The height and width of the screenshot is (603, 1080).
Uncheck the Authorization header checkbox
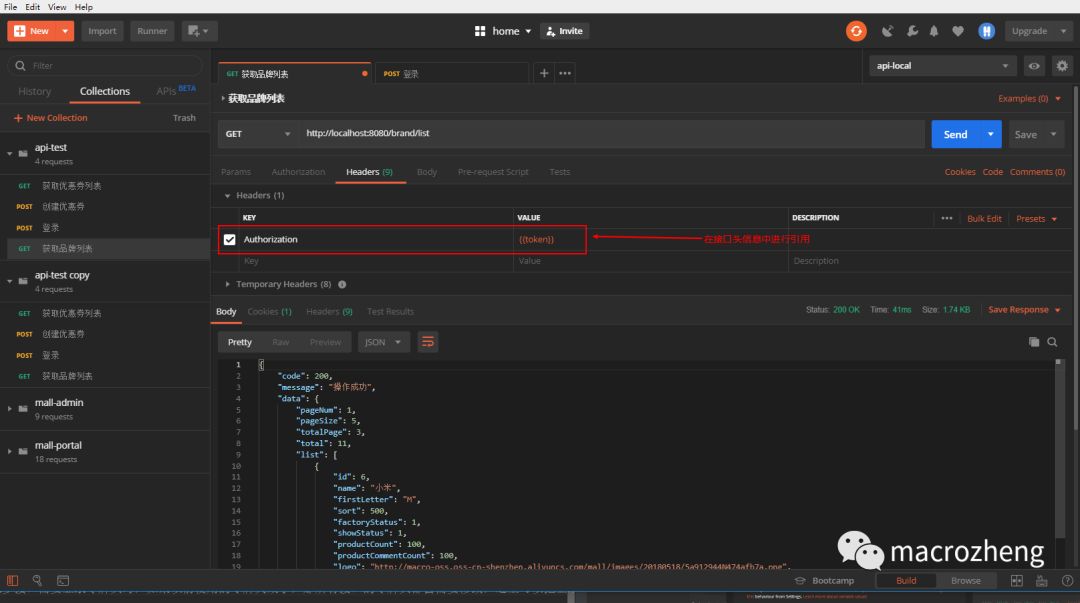pos(229,239)
